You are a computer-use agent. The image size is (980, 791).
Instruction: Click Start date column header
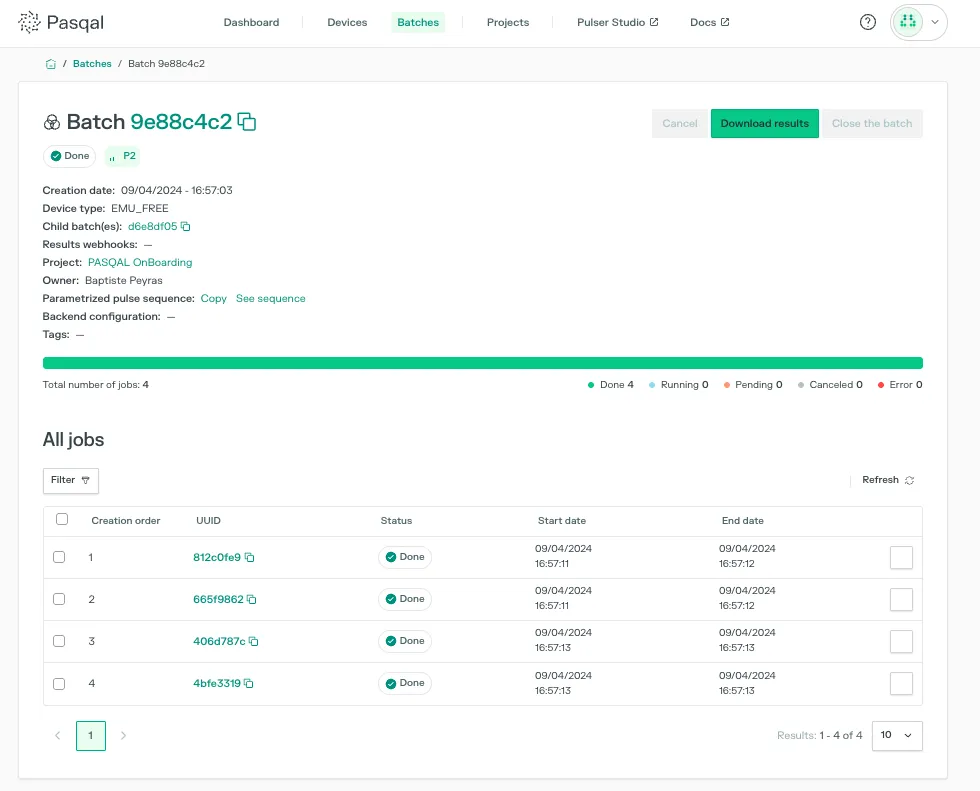[x=562, y=520]
